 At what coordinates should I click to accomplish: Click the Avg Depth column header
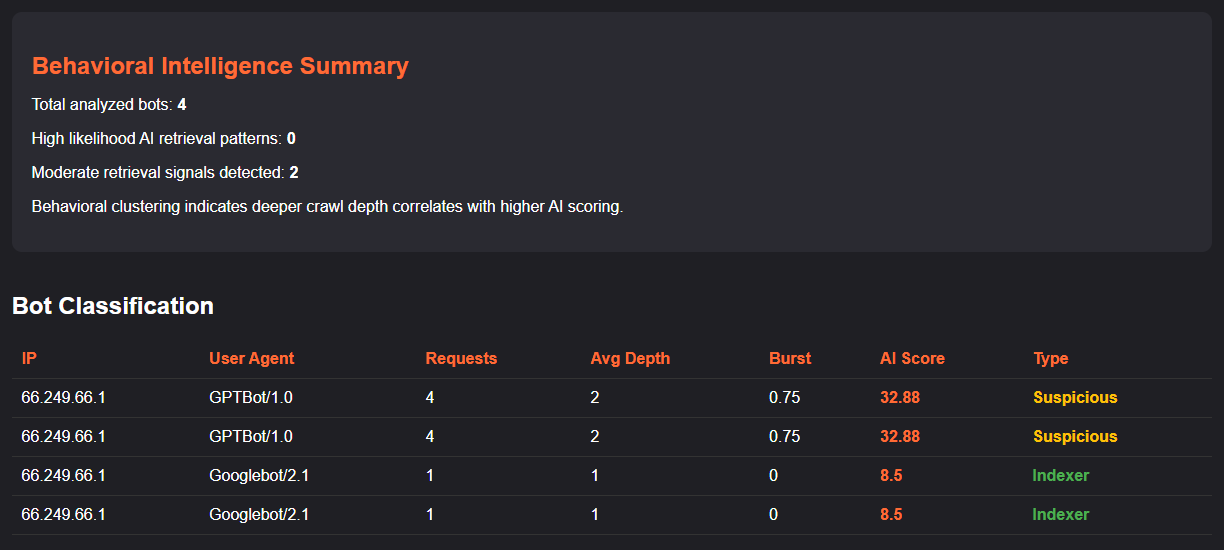tap(630, 358)
